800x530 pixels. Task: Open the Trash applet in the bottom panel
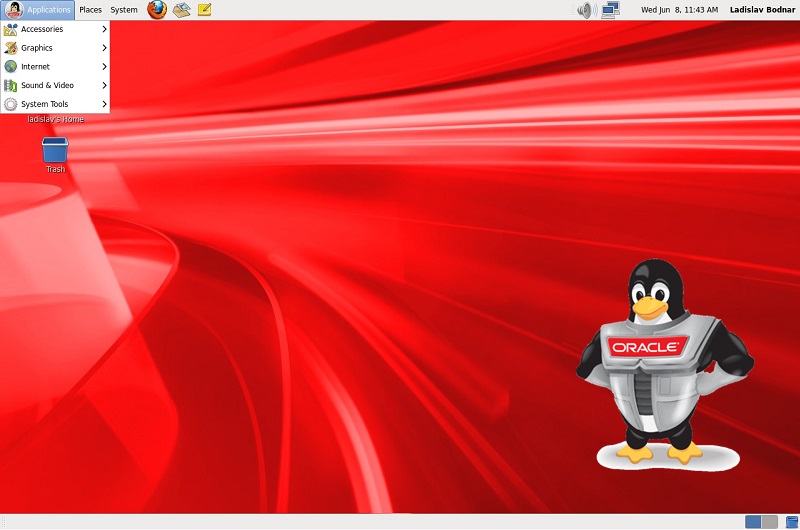click(x=792, y=522)
